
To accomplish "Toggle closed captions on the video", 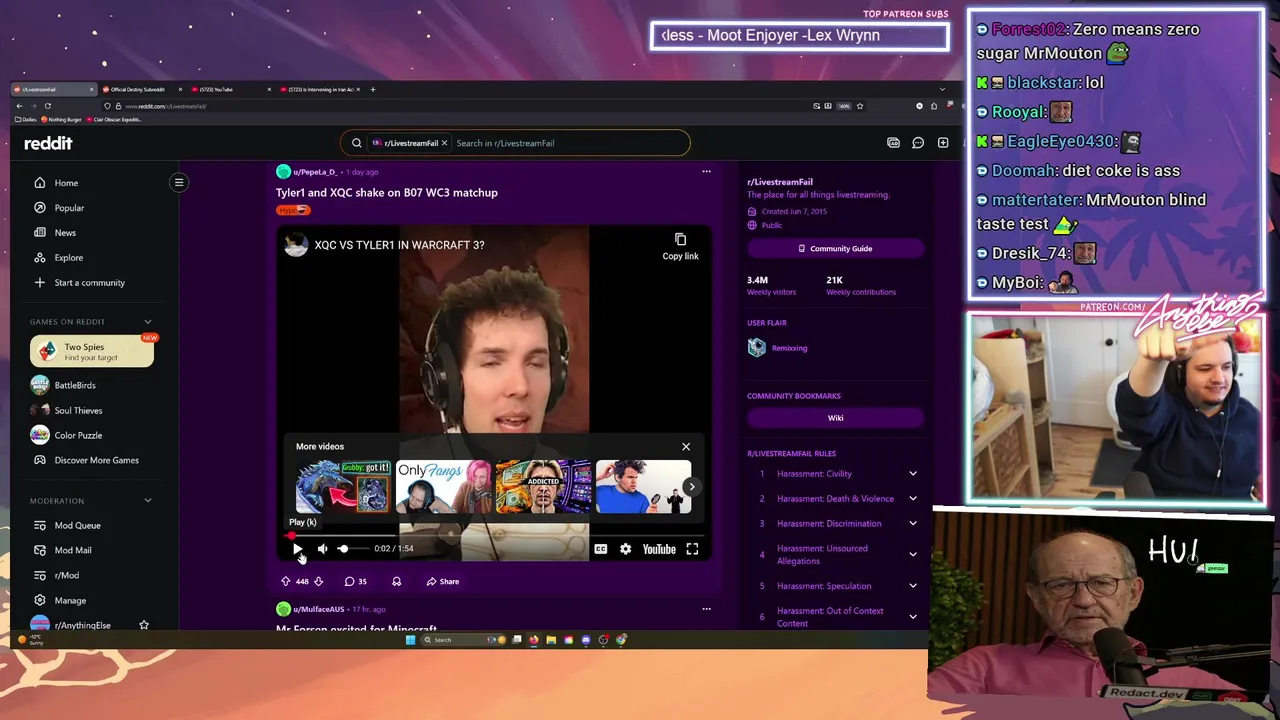I will 600,549.
